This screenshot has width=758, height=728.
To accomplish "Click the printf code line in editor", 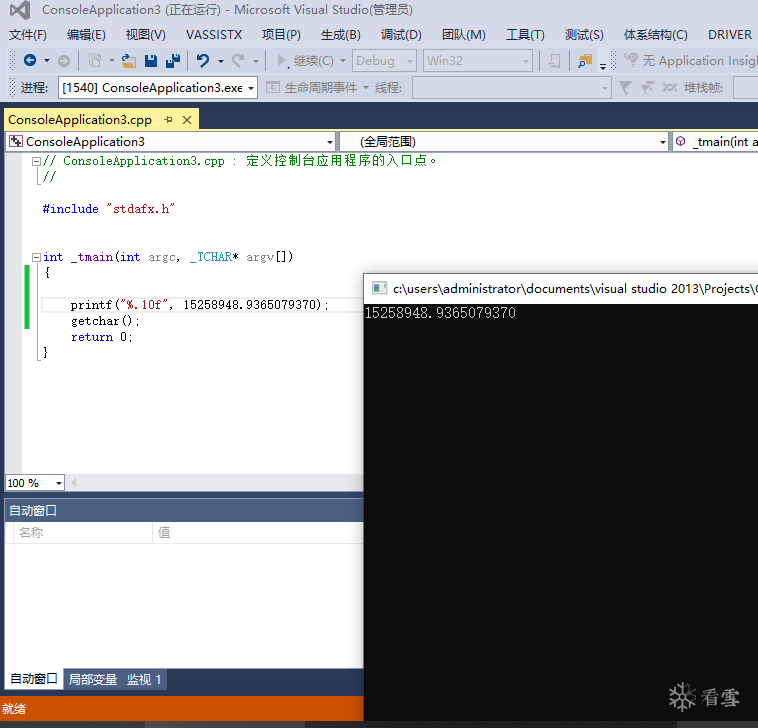I will 200,305.
